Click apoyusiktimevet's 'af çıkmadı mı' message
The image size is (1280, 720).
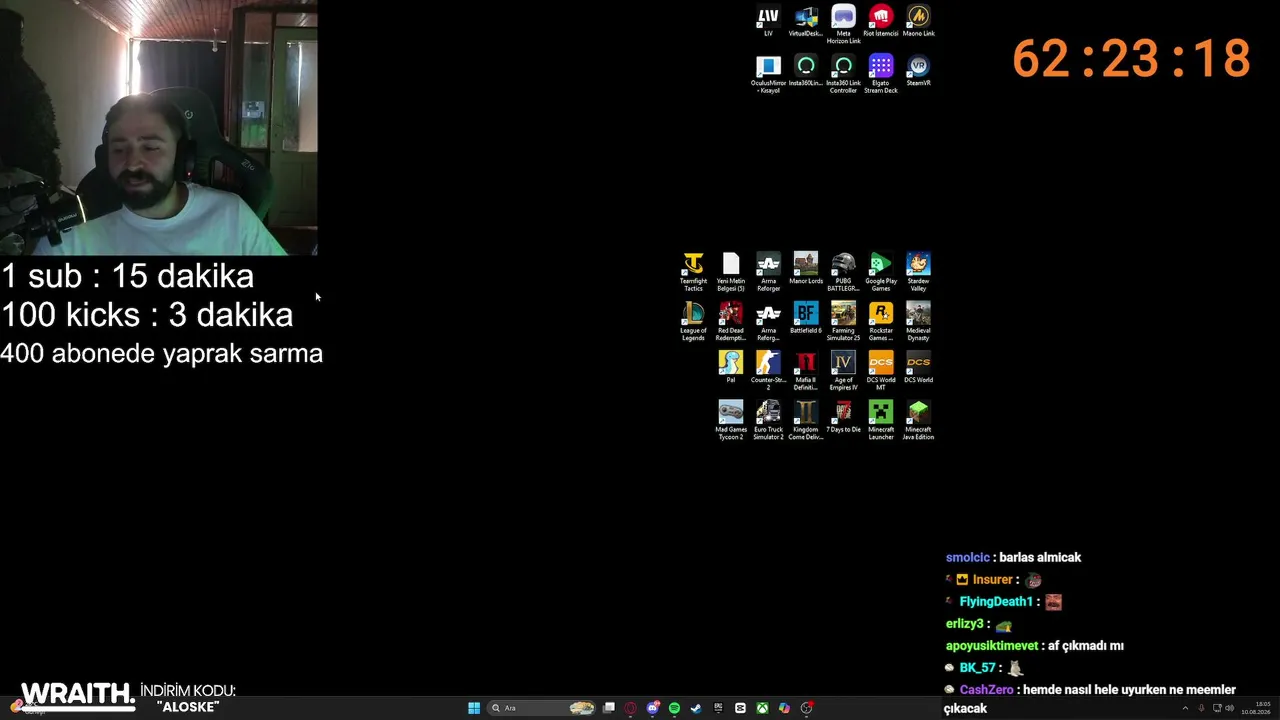tap(1086, 646)
